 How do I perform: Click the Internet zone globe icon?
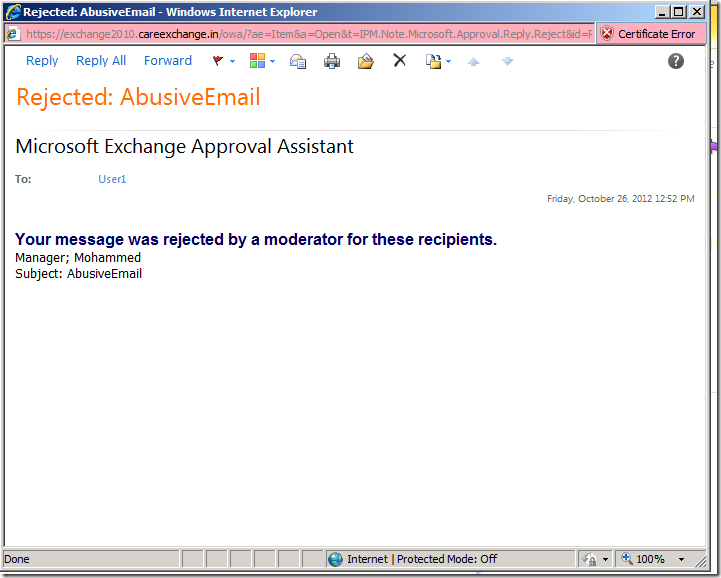(x=335, y=559)
